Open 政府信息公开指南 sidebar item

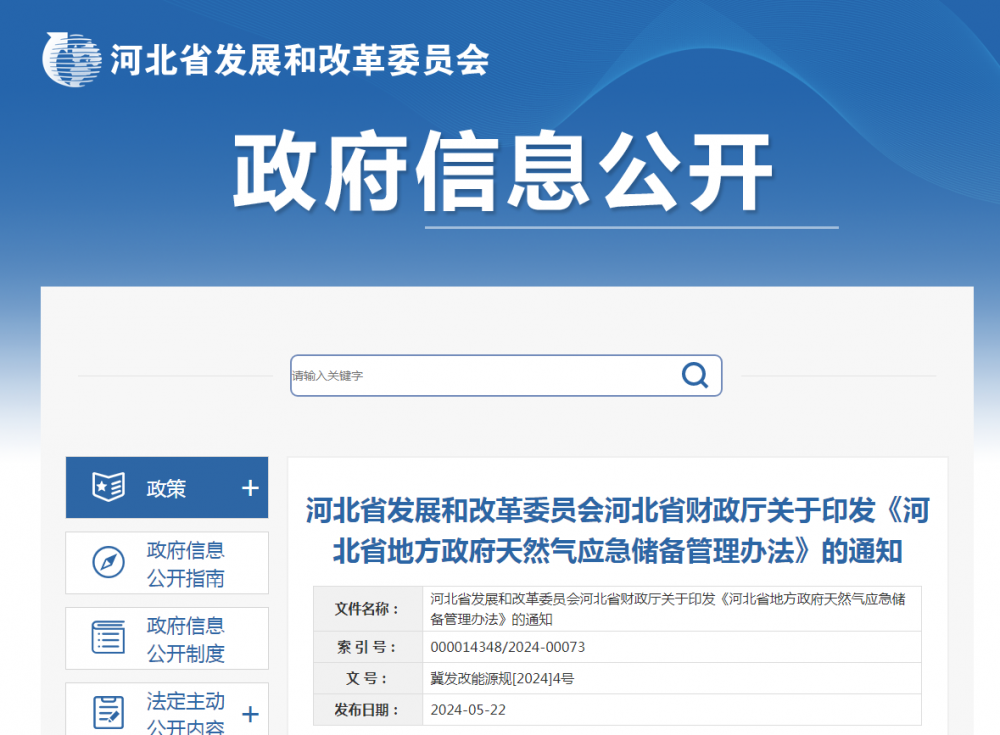tap(166, 563)
